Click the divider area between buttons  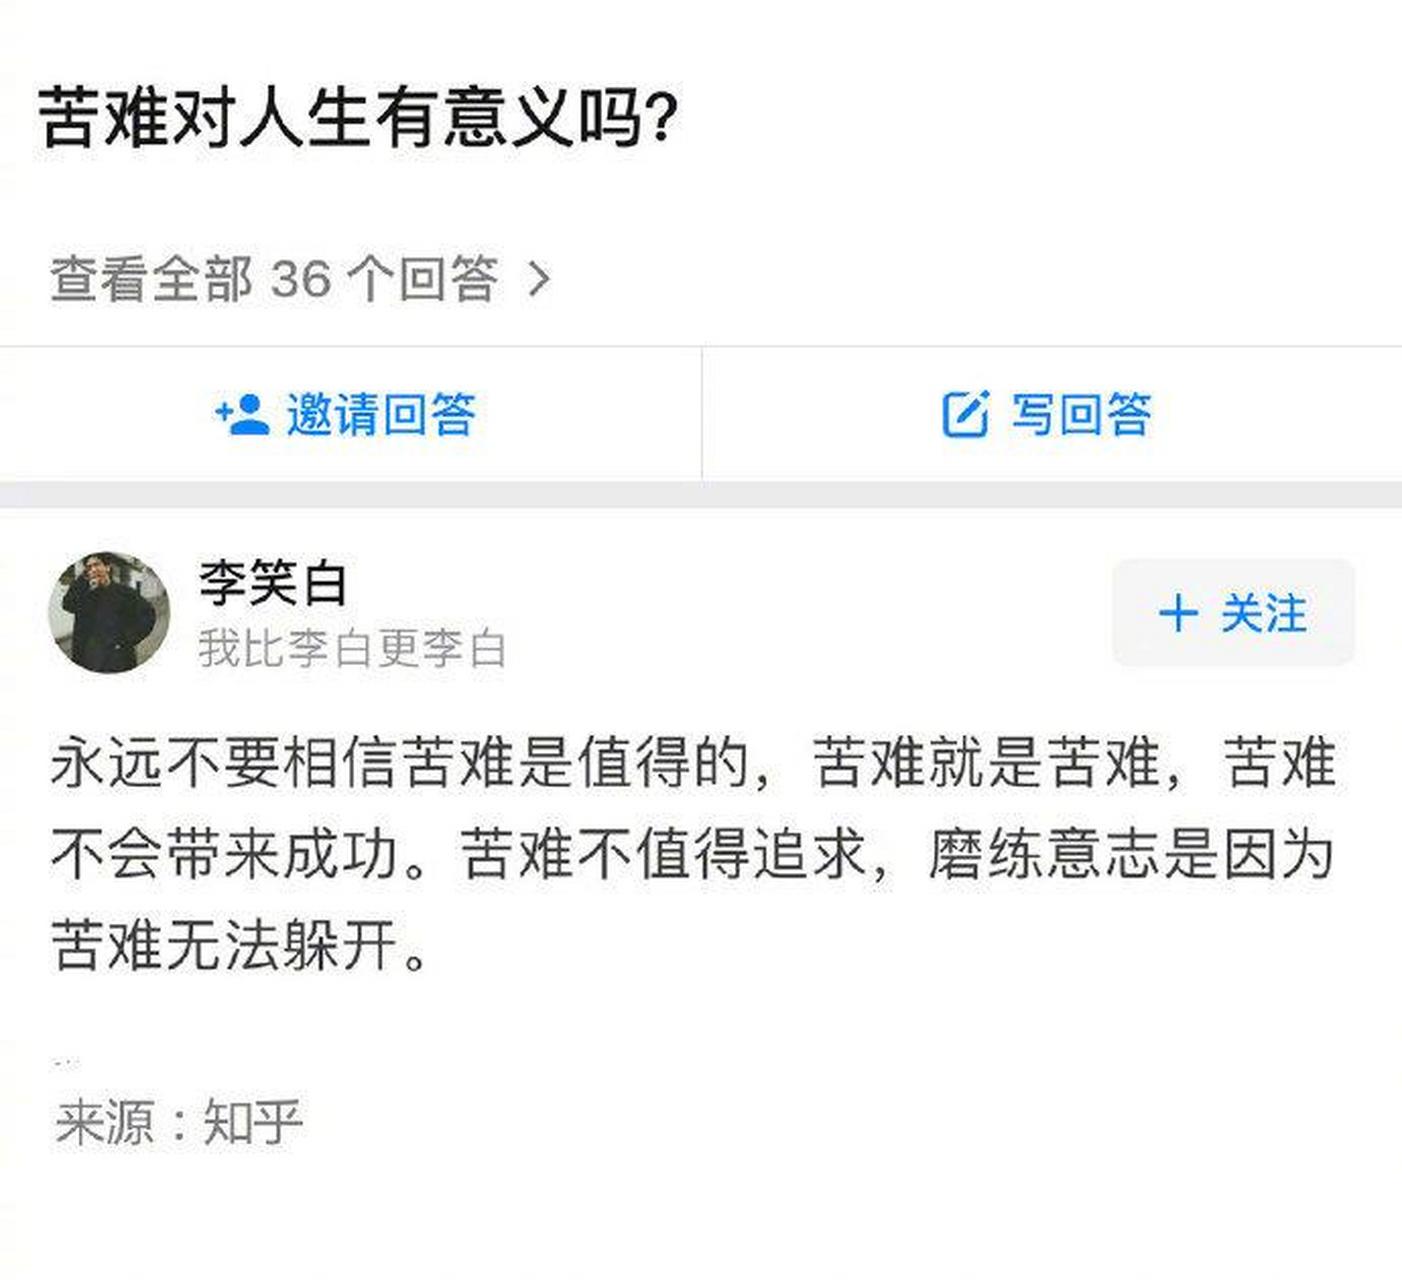703,413
